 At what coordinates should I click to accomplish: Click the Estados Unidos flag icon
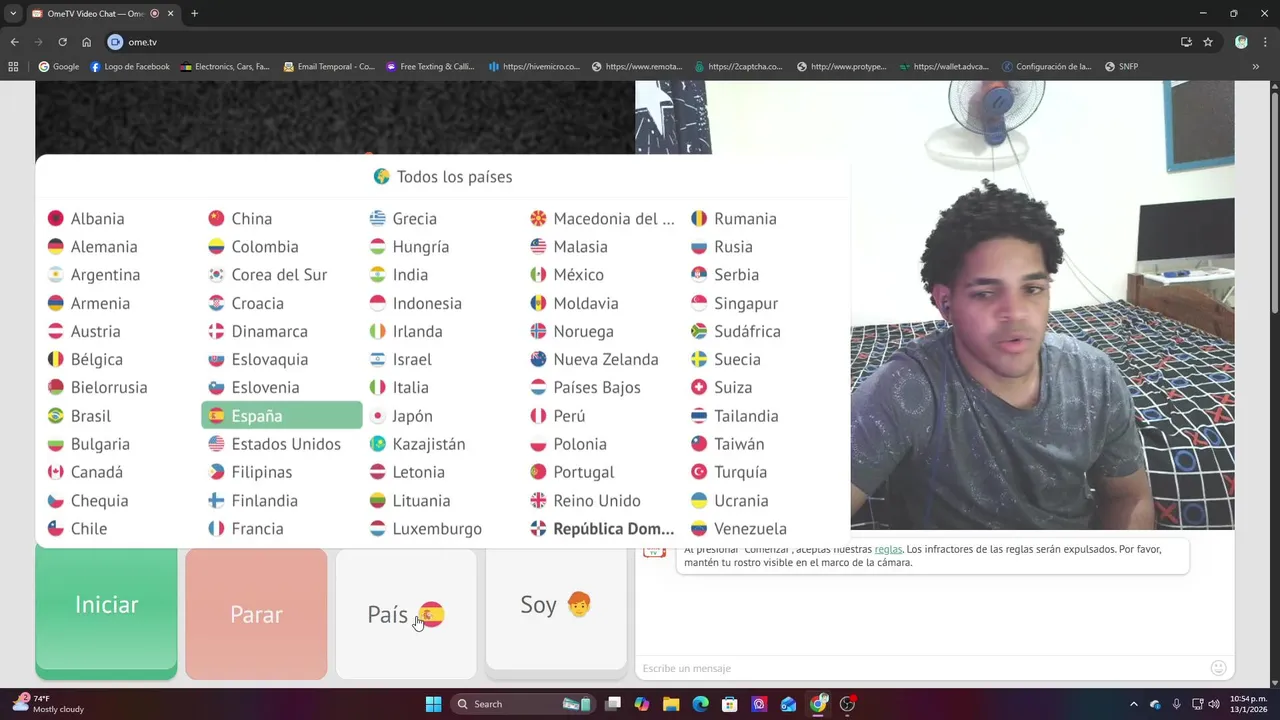point(216,444)
